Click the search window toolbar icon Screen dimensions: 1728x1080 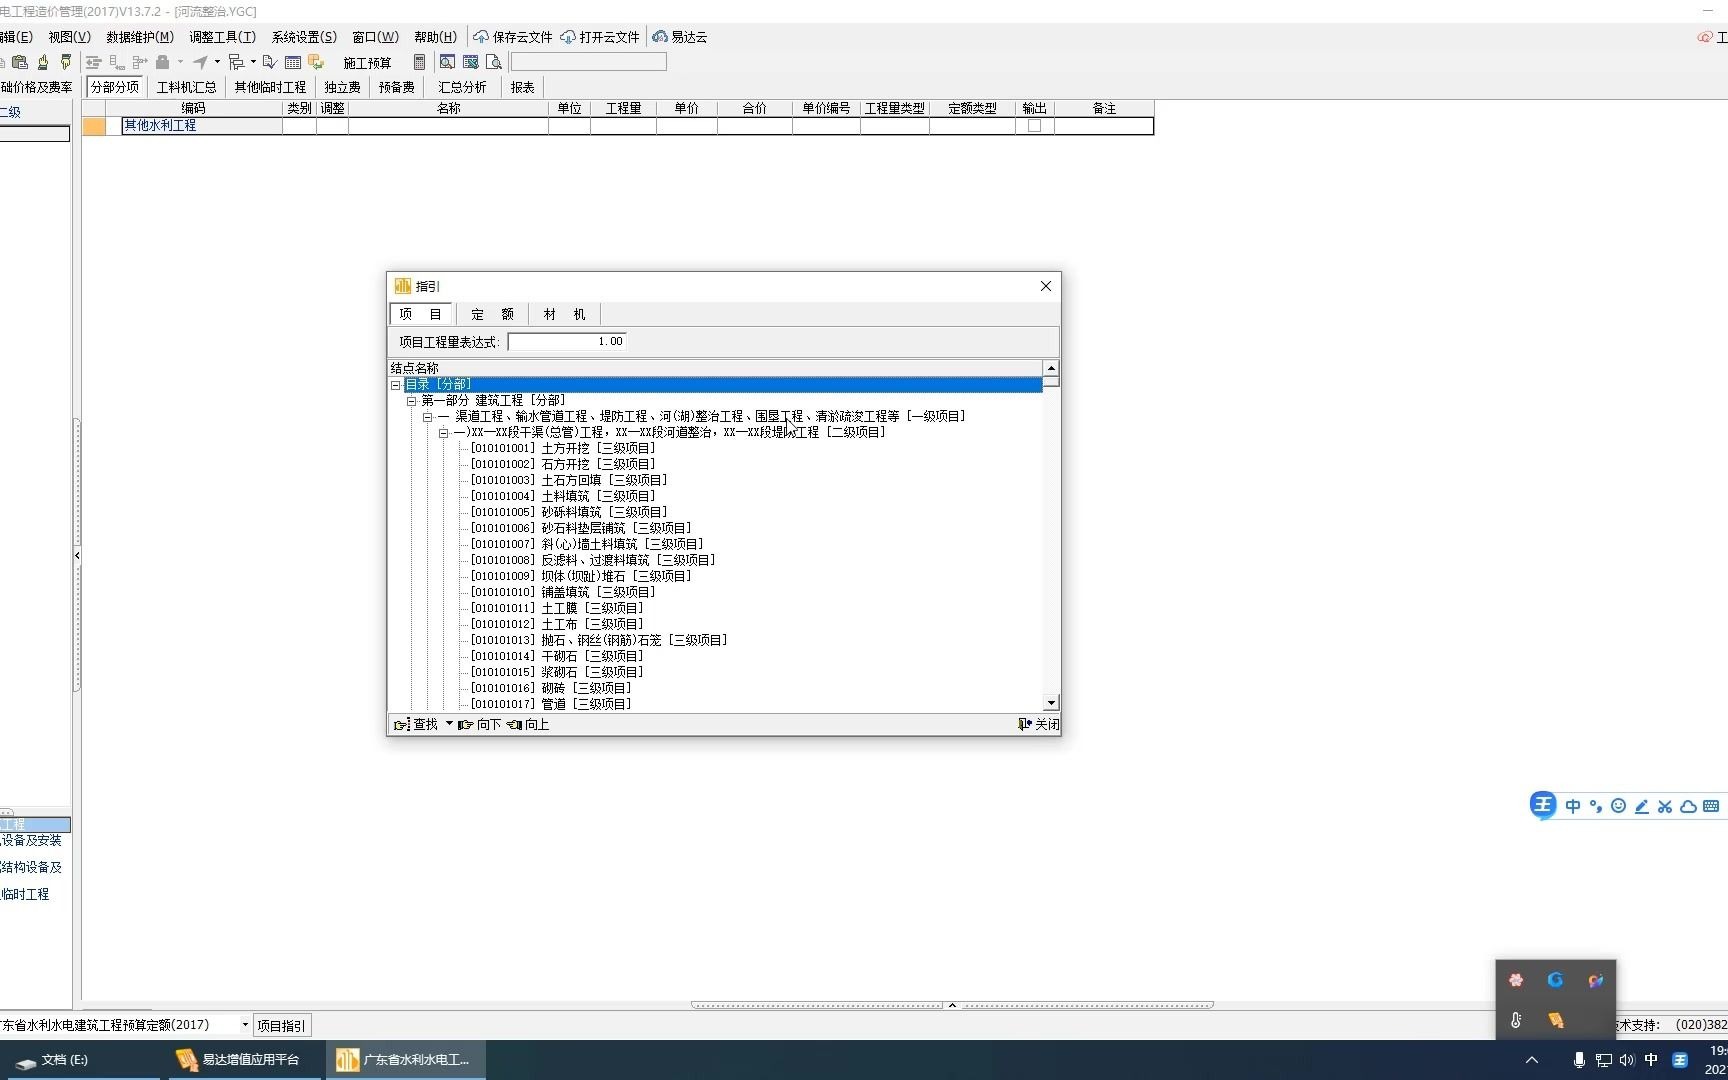tap(447, 62)
